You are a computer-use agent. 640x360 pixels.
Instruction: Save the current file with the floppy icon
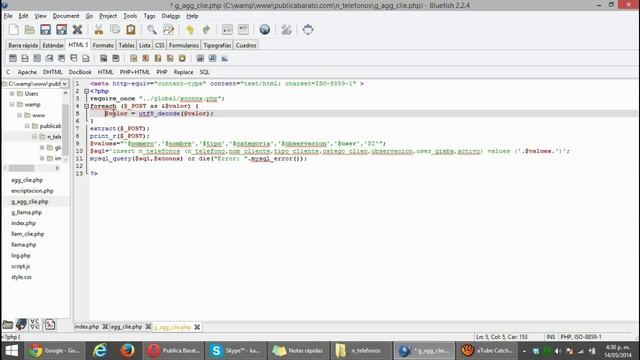coord(45,30)
